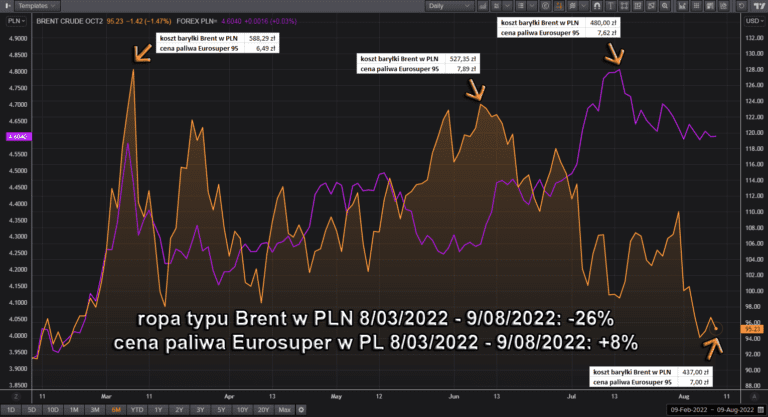
Task: Open the PLN currency selector
Action: pos(17,19)
